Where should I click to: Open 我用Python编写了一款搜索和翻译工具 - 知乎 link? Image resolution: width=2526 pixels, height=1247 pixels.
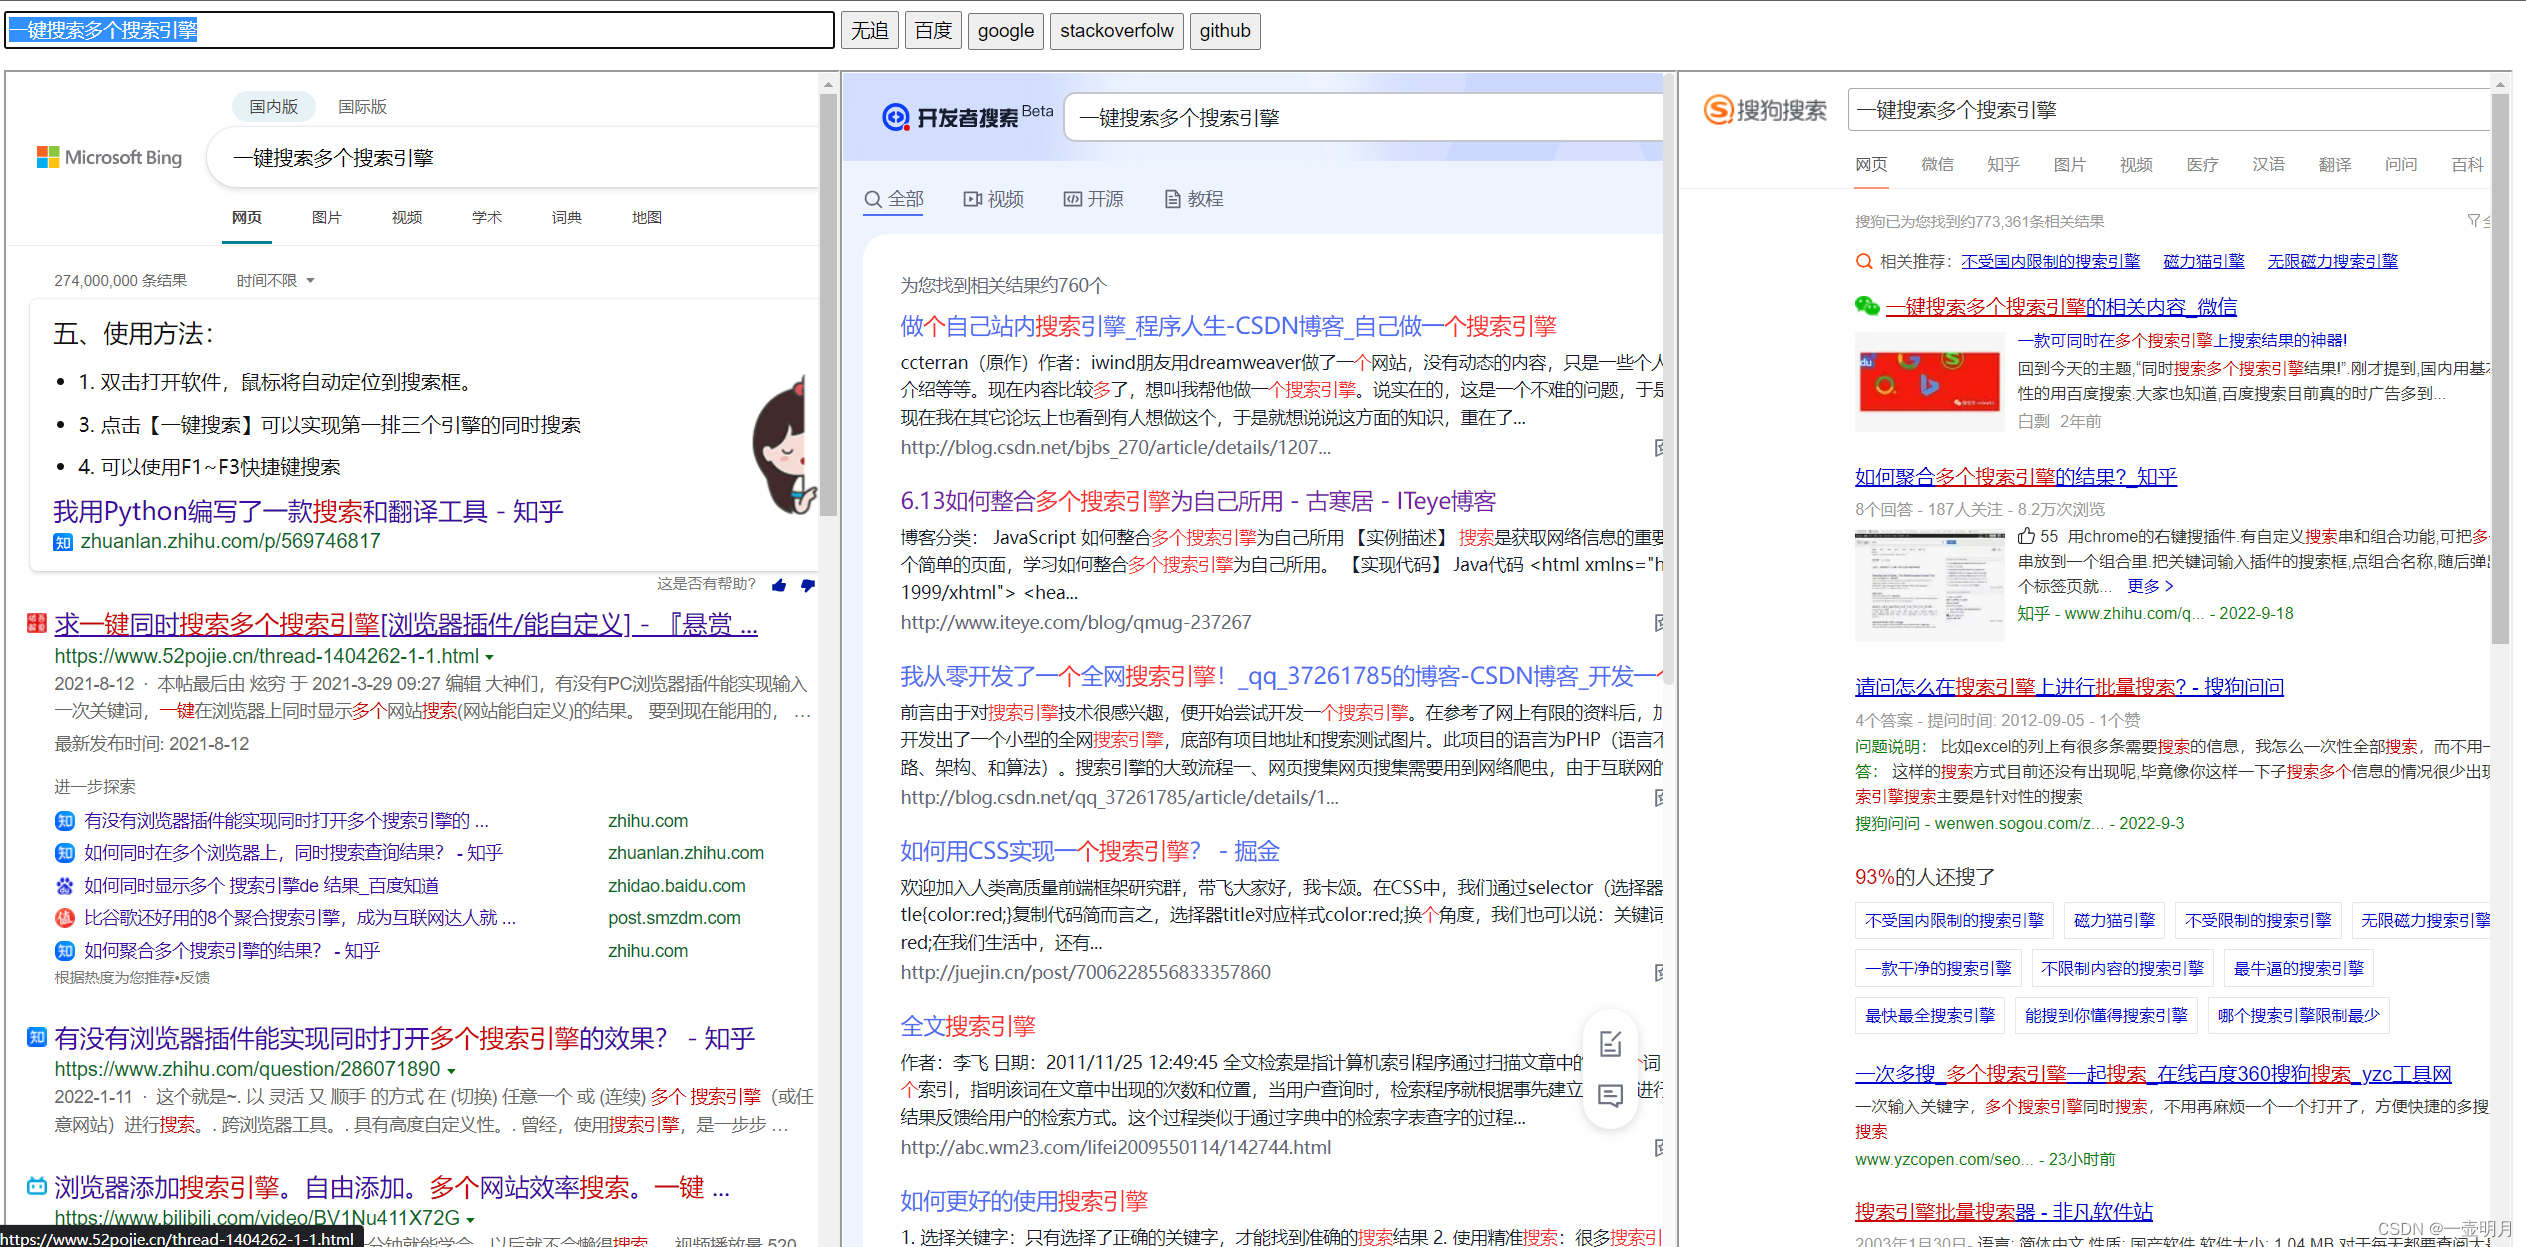pyautogui.click(x=308, y=512)
